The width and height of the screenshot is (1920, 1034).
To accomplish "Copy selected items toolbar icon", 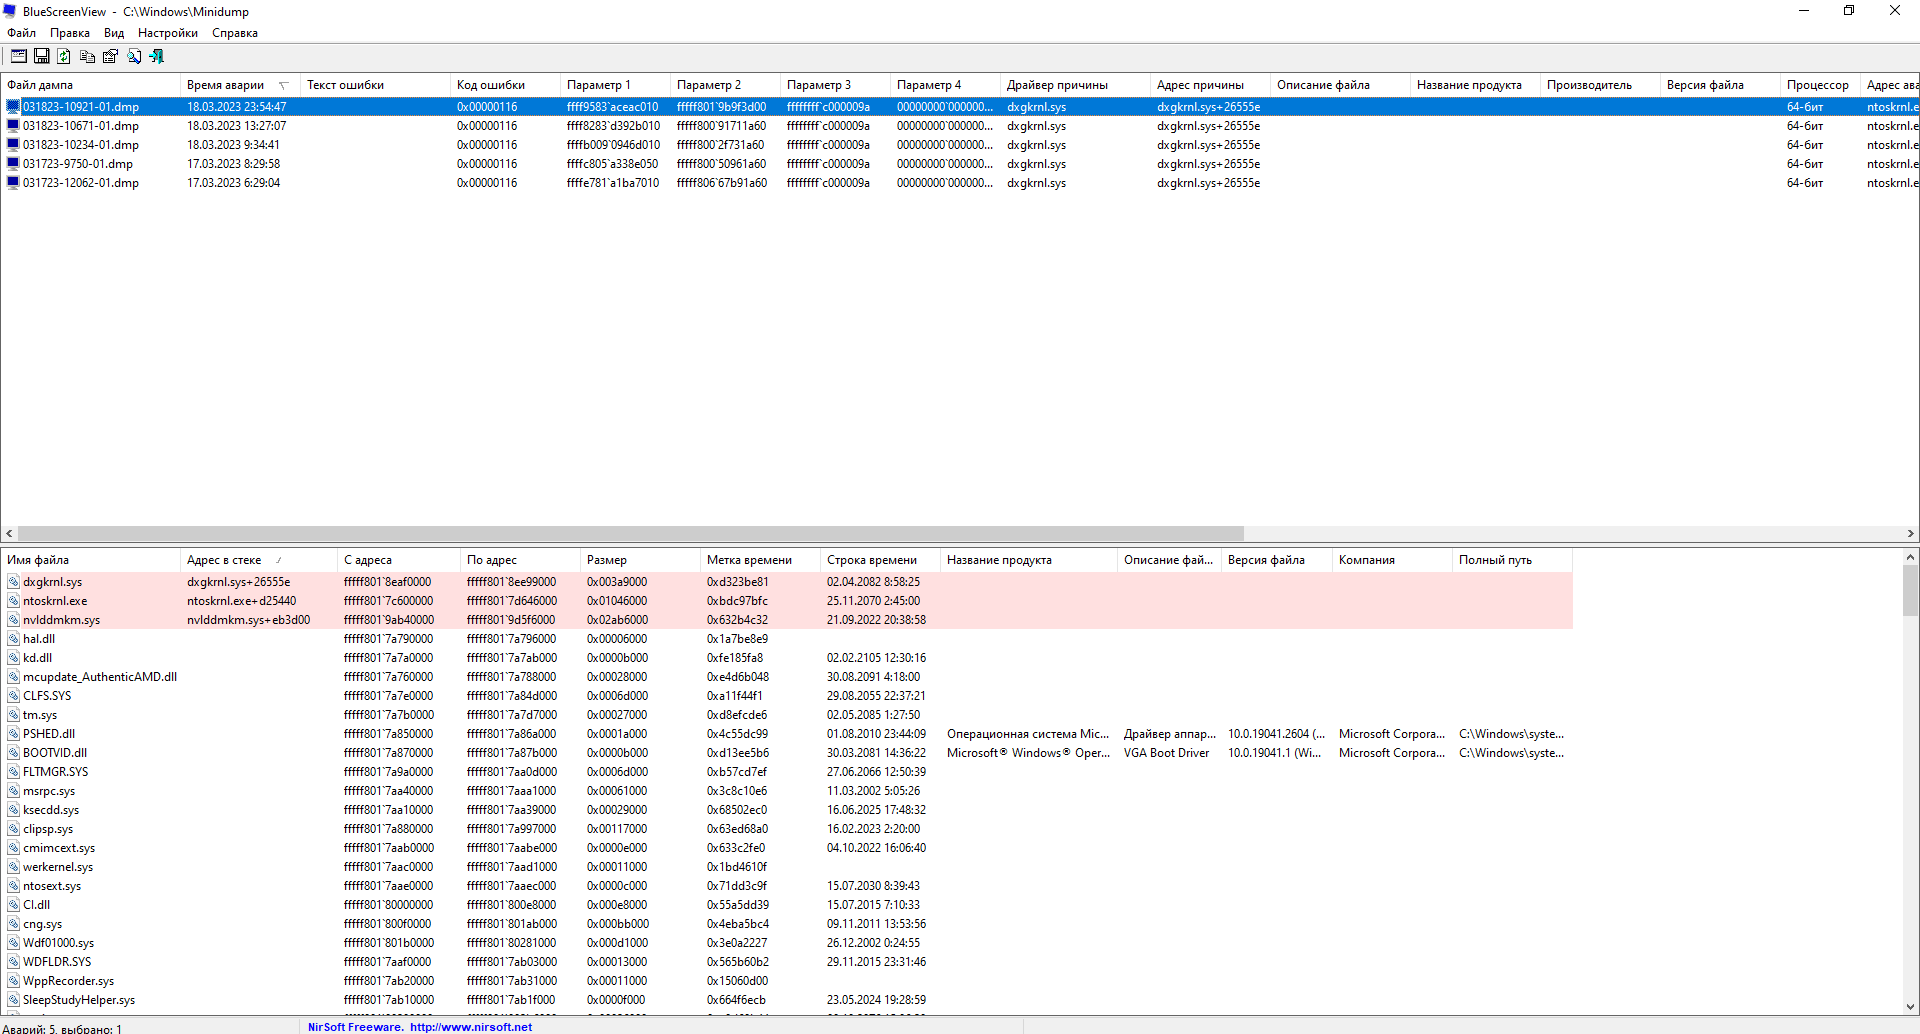I will pyautogui.click(x=87, y=56).
